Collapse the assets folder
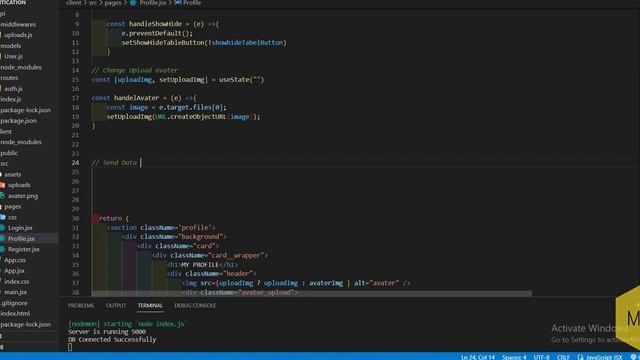 click(13, 174)
